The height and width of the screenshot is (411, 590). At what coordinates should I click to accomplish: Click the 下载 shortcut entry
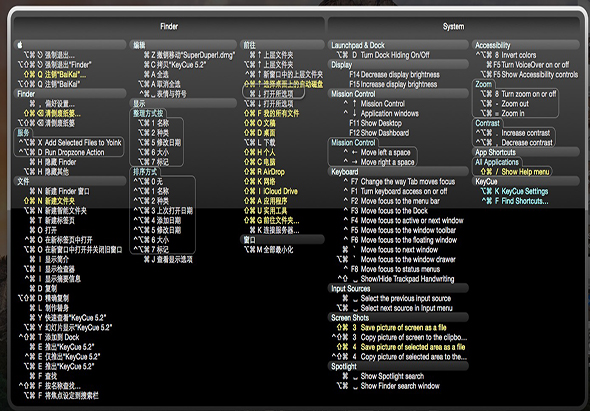coord(260,143)
